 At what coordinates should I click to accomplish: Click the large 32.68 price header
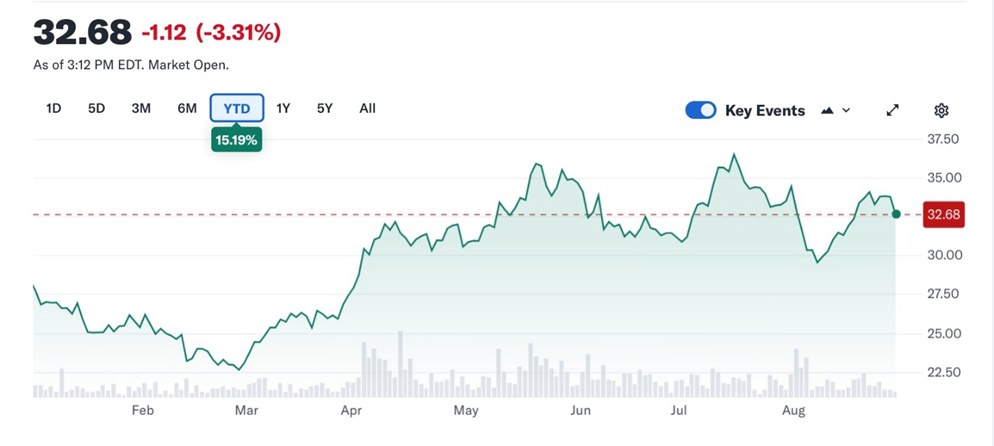point(82,32)
